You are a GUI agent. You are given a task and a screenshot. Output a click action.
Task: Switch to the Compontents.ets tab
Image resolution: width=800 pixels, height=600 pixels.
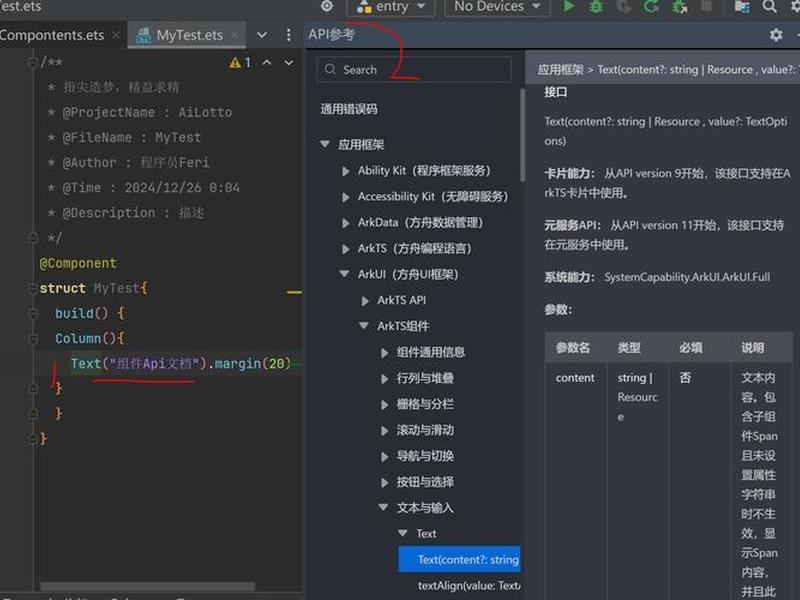pos(52,35)
